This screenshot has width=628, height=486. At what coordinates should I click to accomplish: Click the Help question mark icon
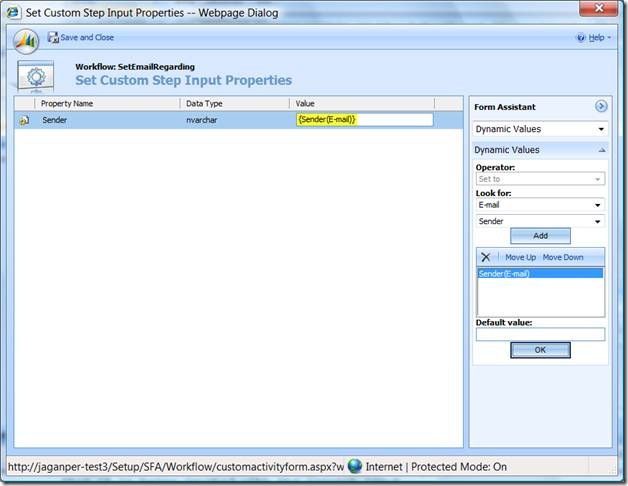coord(581,38)
